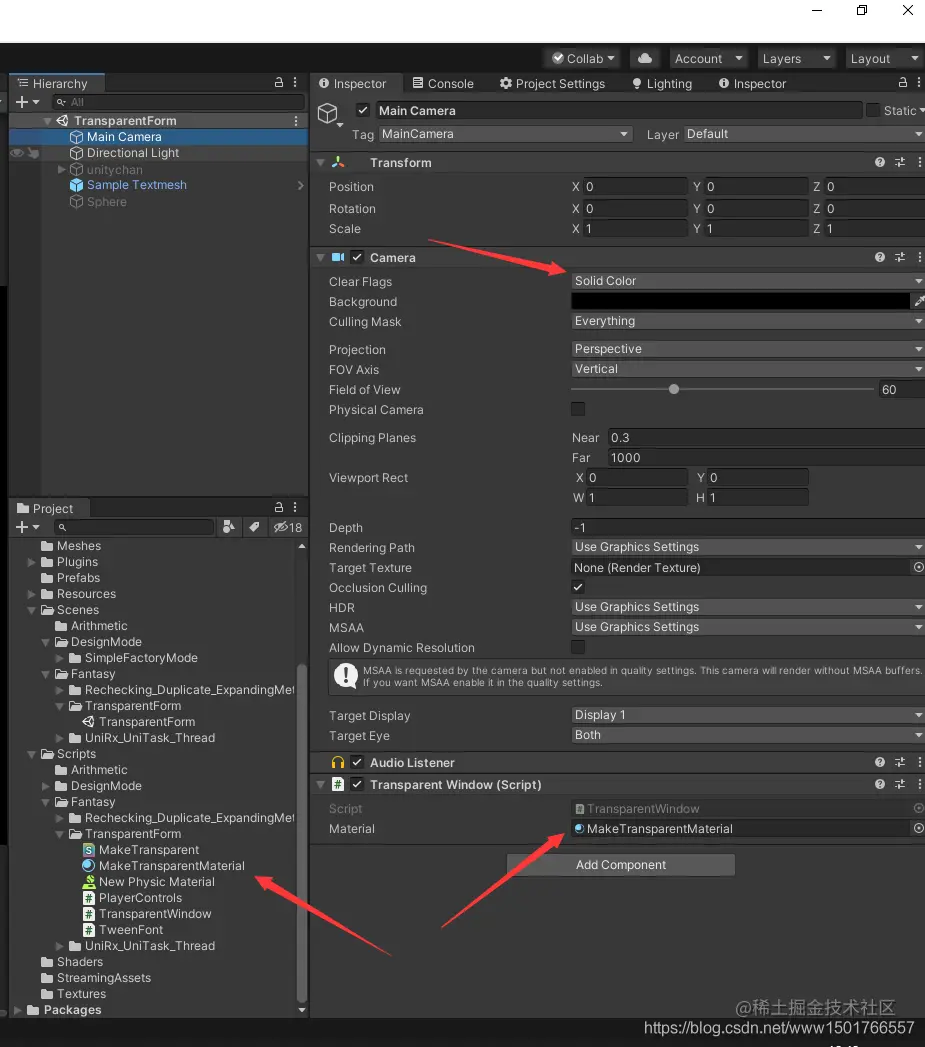Open Transparent Window script presets icon
The image size is (925, 1047).
900,784
